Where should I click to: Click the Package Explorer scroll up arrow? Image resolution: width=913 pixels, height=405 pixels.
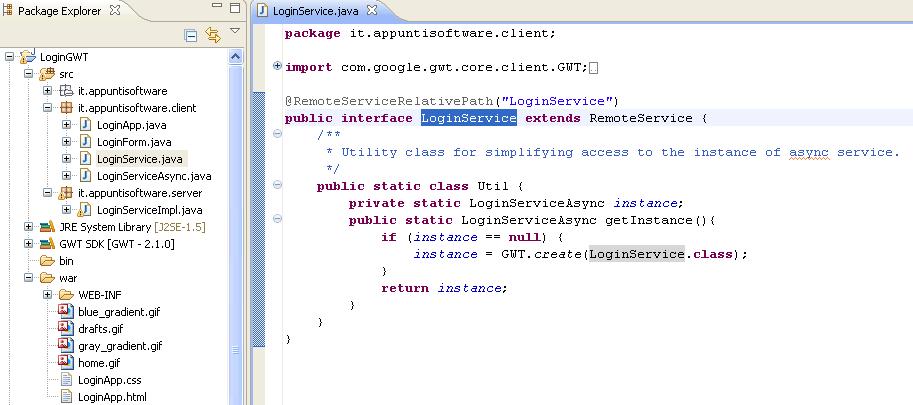click(x=235, y=56)
